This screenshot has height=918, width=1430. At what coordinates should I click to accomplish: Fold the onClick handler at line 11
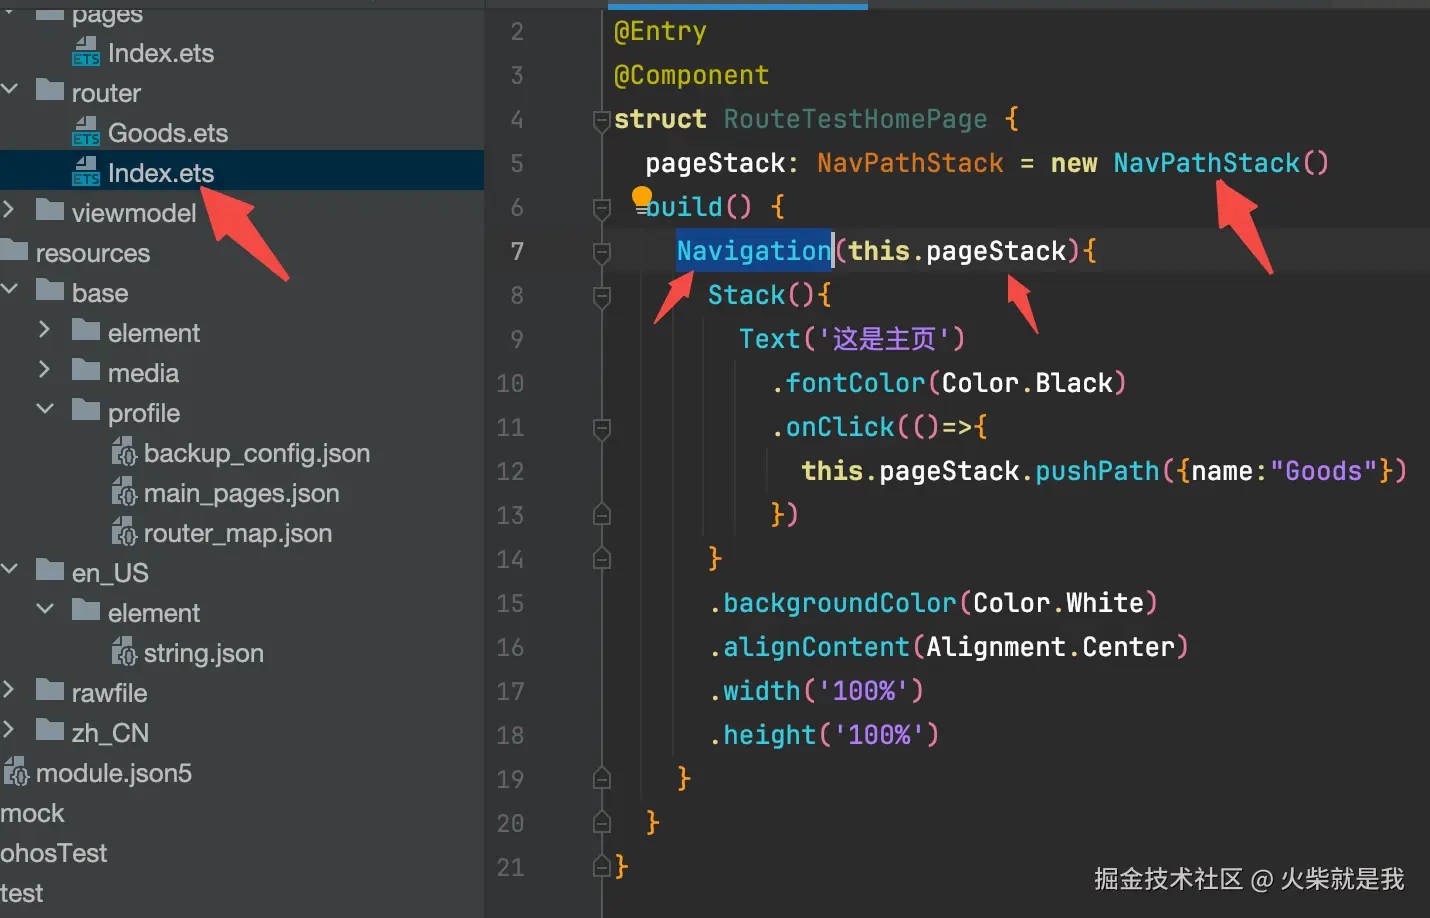tap(602, 429)
